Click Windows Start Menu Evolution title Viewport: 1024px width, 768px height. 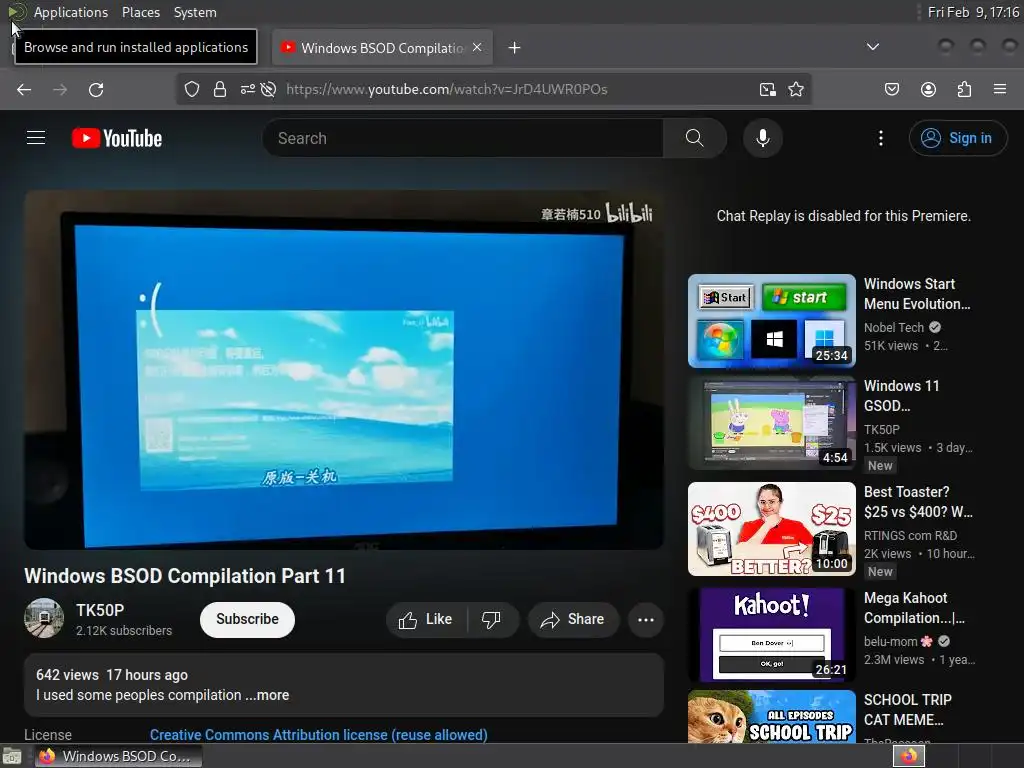917,294
